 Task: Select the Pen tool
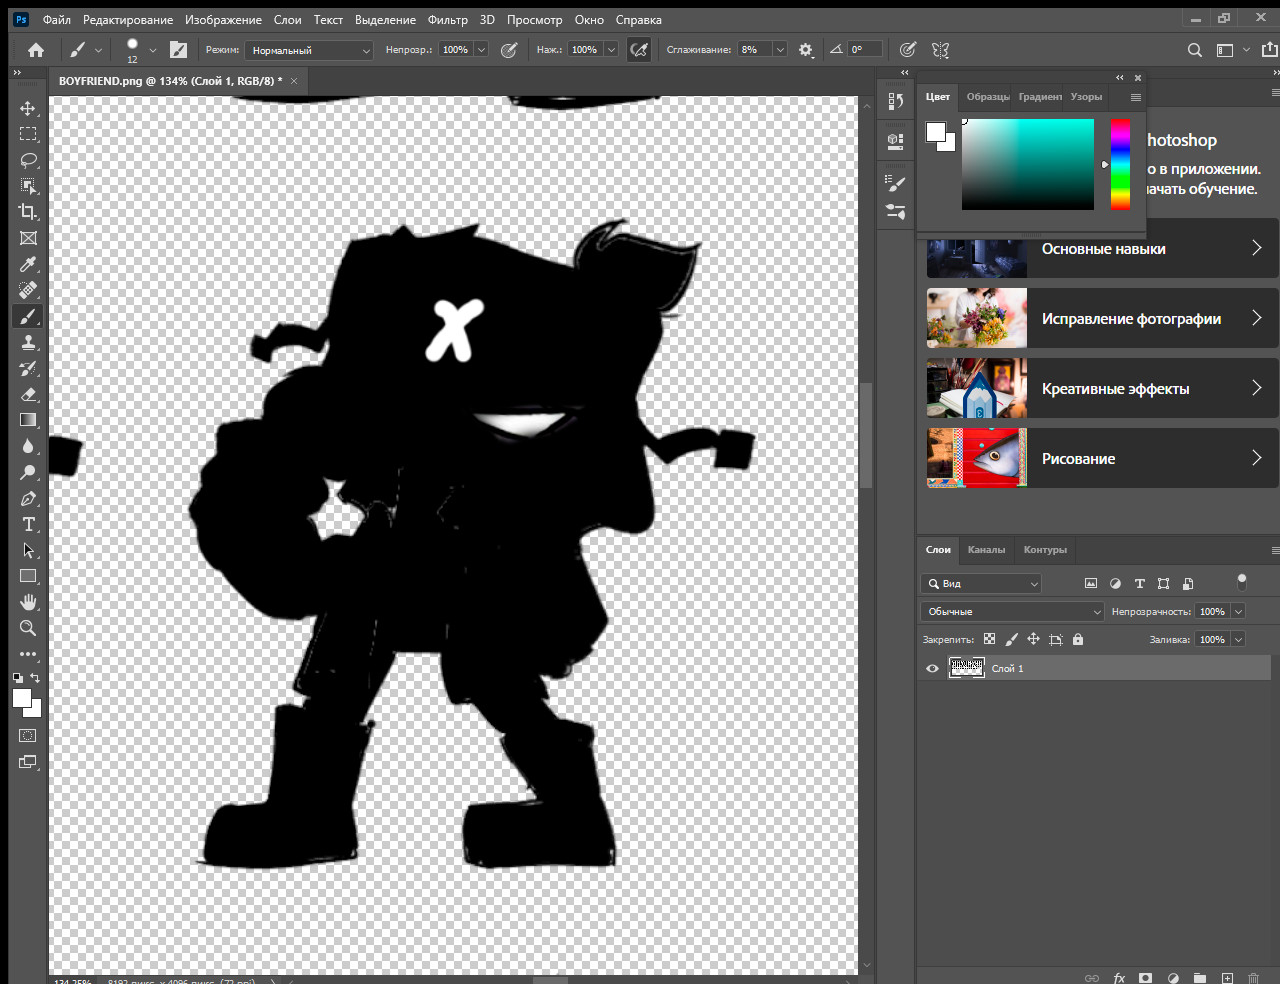click(x=28, y=498)
